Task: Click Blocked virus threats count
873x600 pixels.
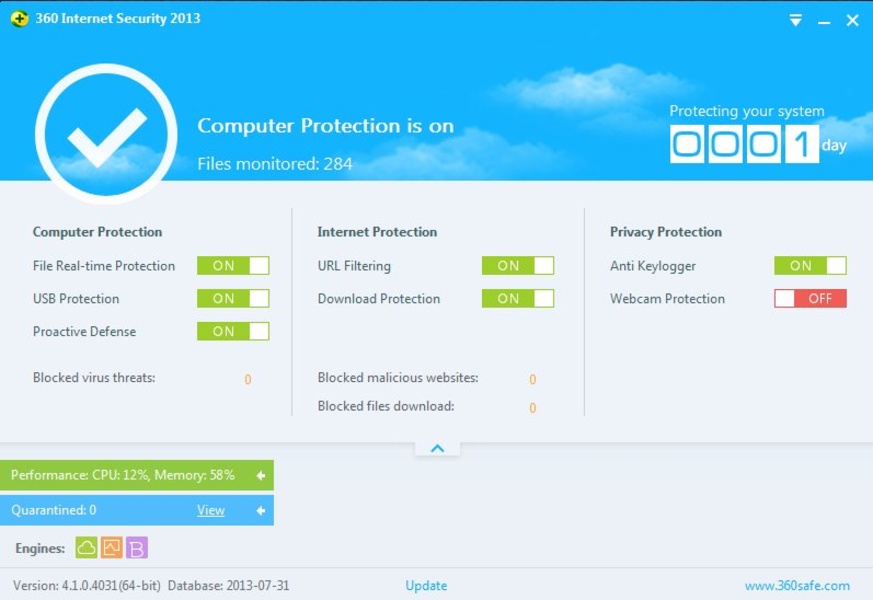Action: click(248, 380)
